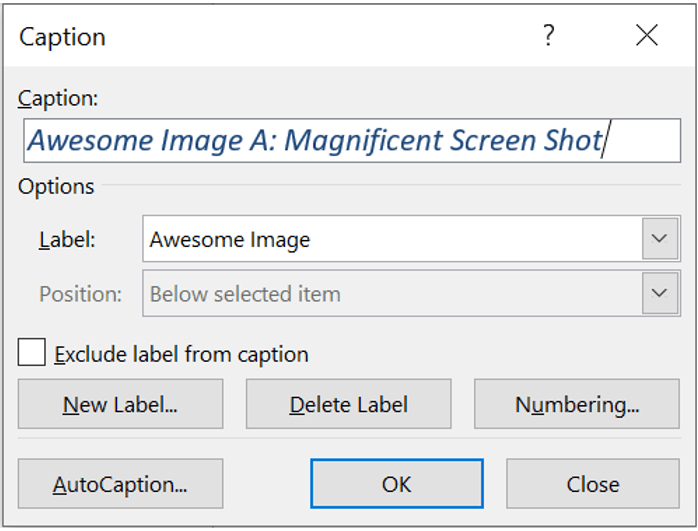
Task: Click the Caption: field label
Action: pyautogui.click(x=58, y=98)
